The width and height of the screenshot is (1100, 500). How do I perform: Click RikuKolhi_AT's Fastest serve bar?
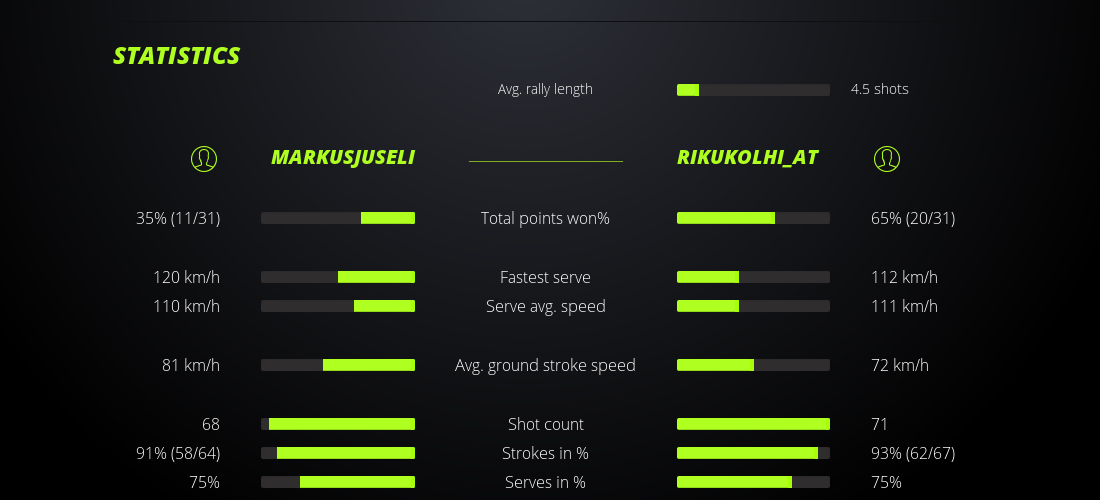click(x=753, y=277)
